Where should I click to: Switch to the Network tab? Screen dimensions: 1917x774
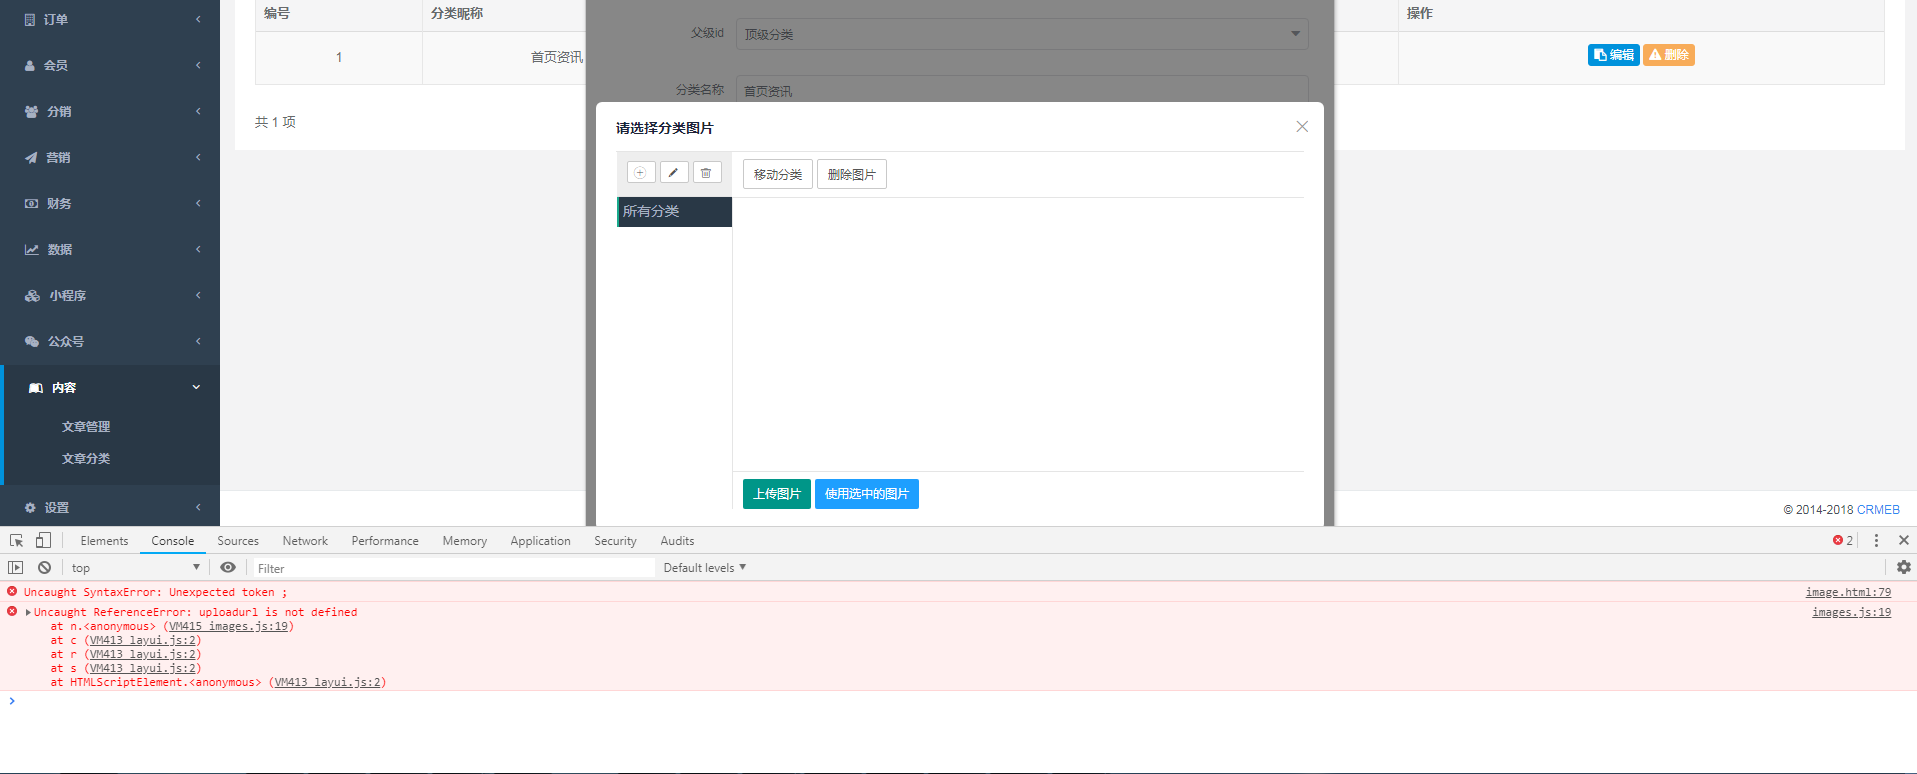pos(305,541)
